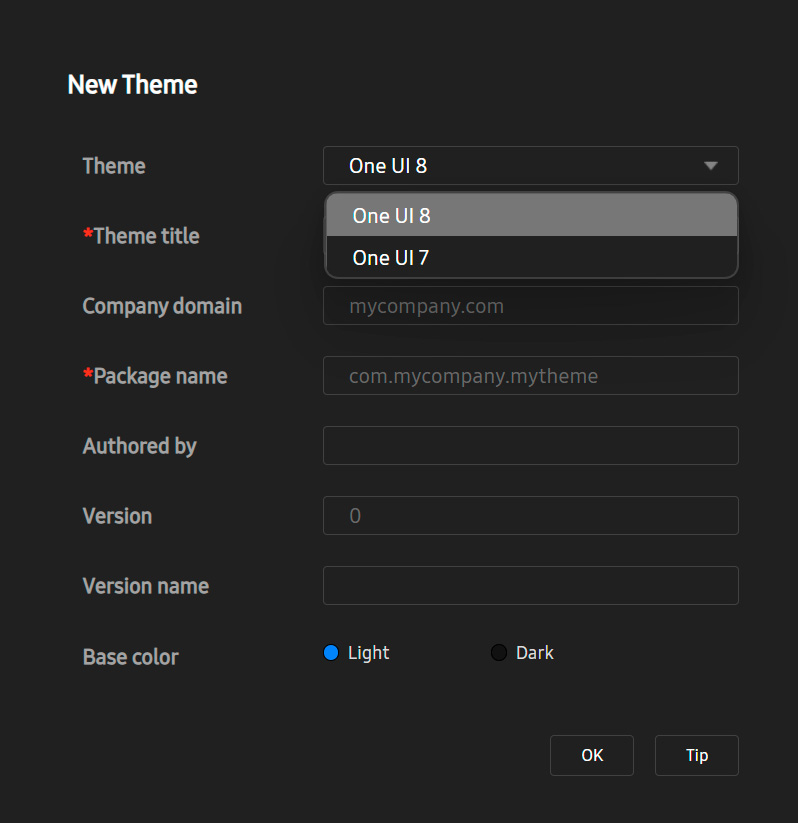Select One UI 8 from dropdown list
The width and height of the screenshot is (798, 823).
pos(531,215)
